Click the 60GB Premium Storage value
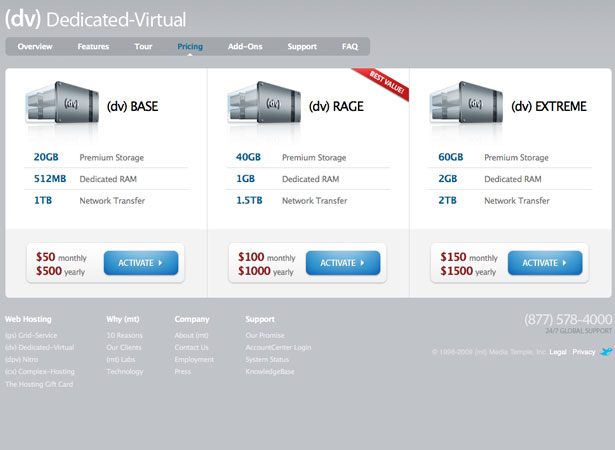Screen dimensions: 615x450 coord(451,157)
